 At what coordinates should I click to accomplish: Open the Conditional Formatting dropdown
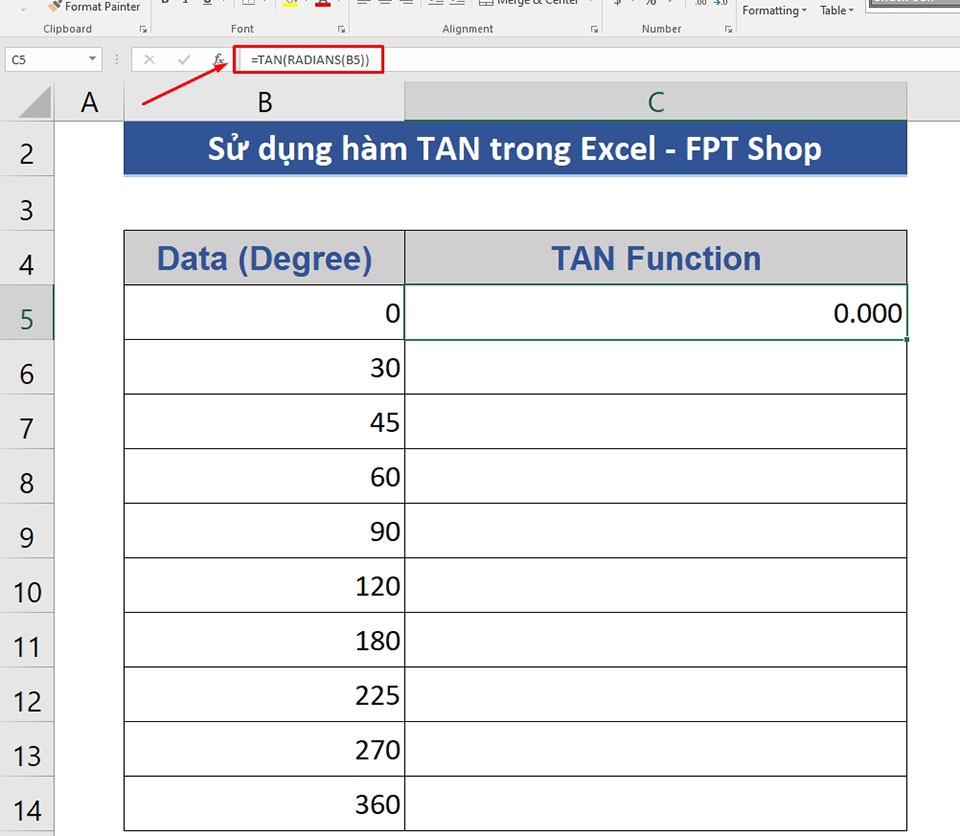point(773,10)
